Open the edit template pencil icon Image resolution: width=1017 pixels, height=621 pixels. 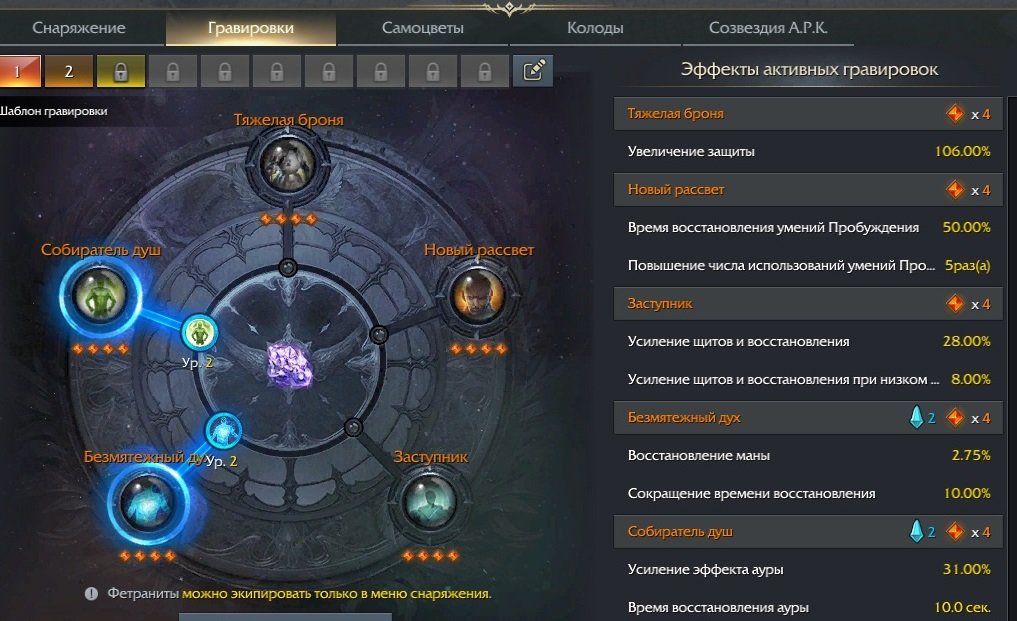533,71
